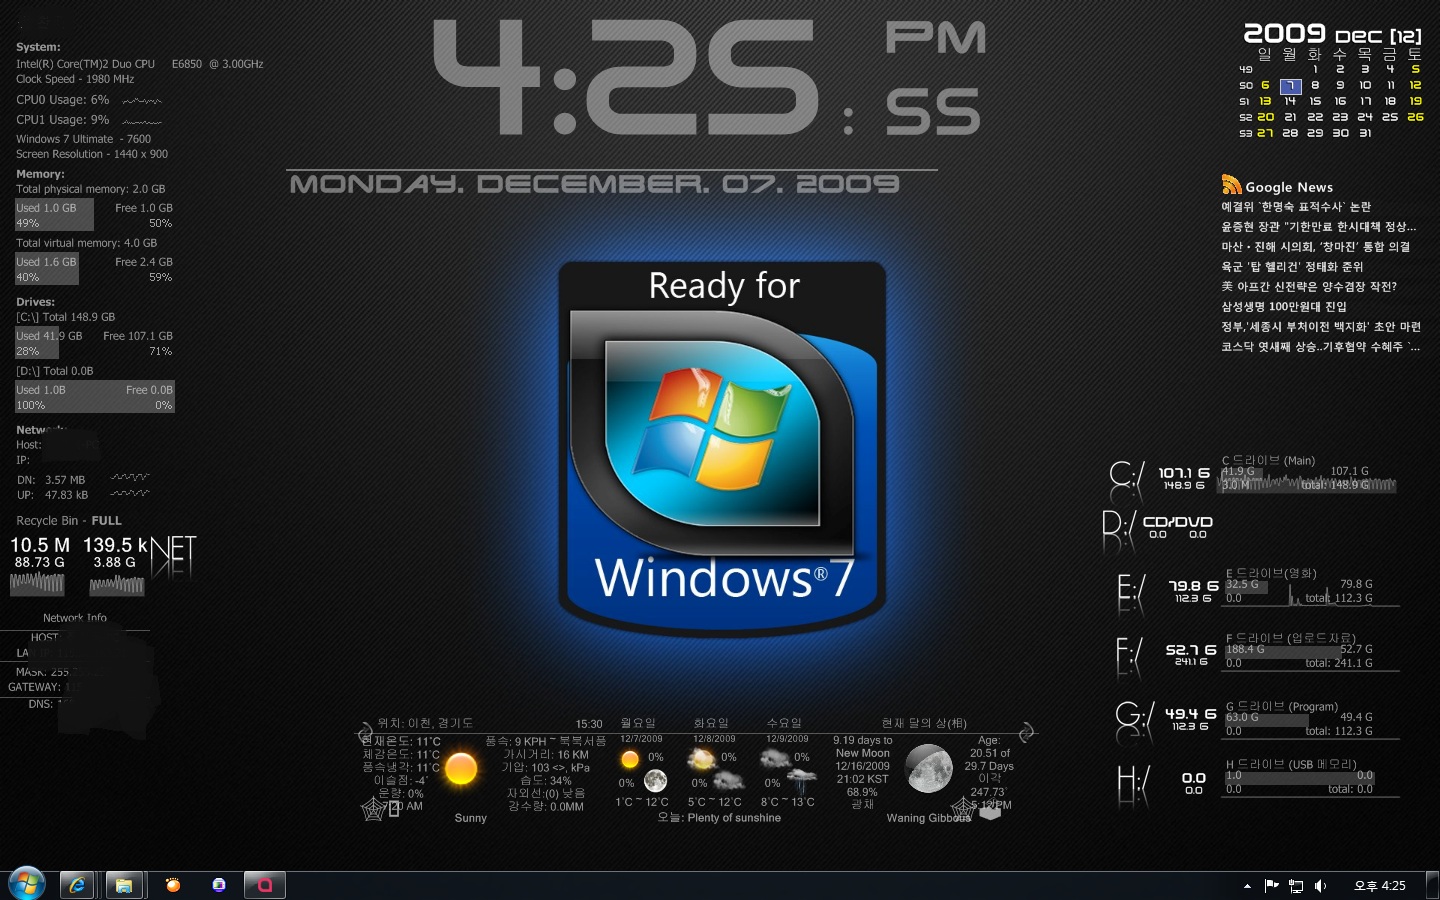Open the headline starting with 윤증현 장관
Screen dimensions: 1440x900
(x=1319, y=227)
